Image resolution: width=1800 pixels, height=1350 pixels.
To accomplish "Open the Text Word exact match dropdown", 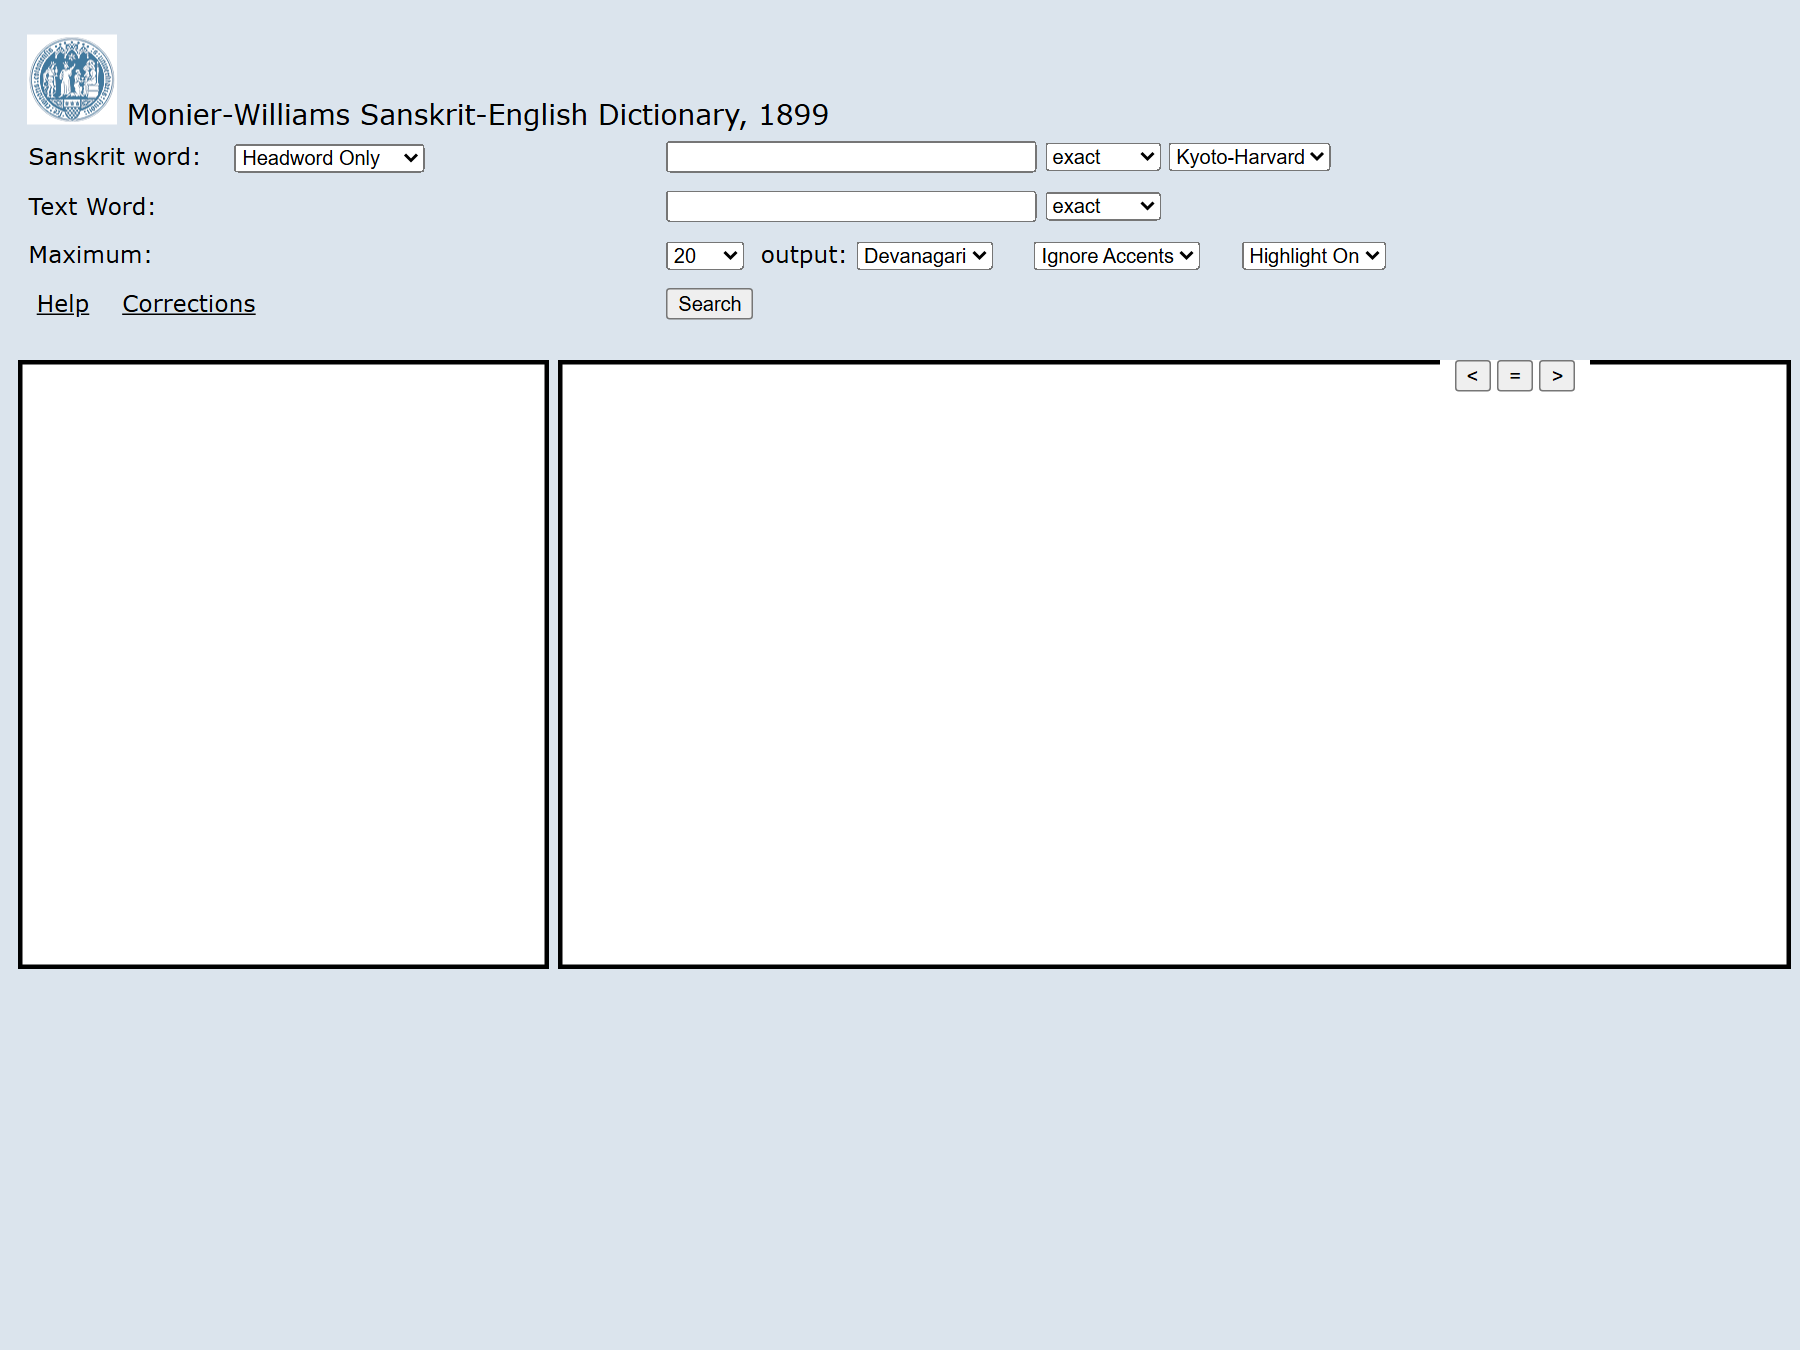I will pos(1103,206).
